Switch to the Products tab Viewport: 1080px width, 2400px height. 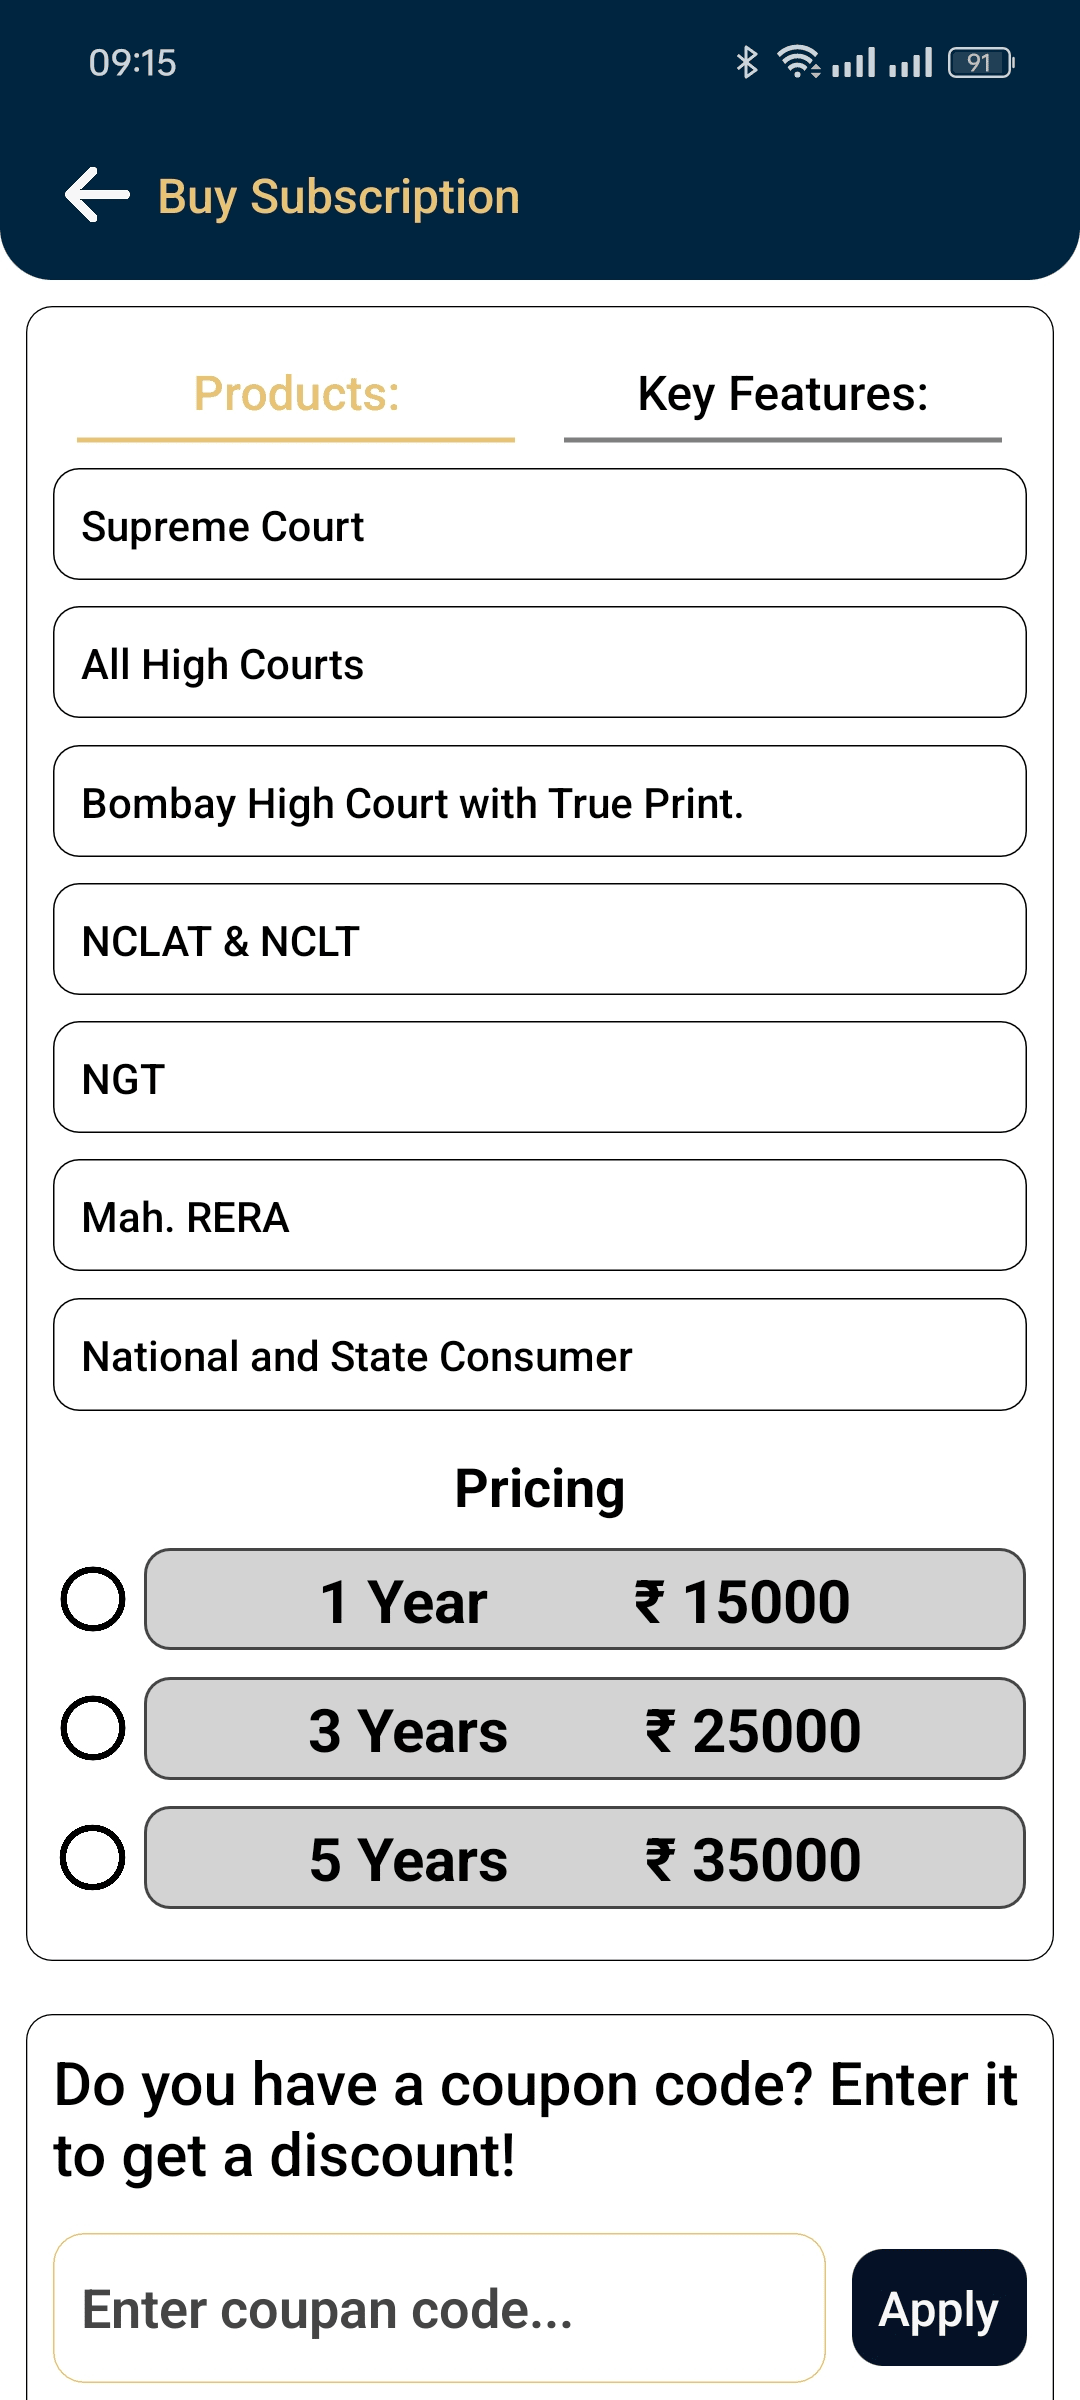click(x=296, y=396)
